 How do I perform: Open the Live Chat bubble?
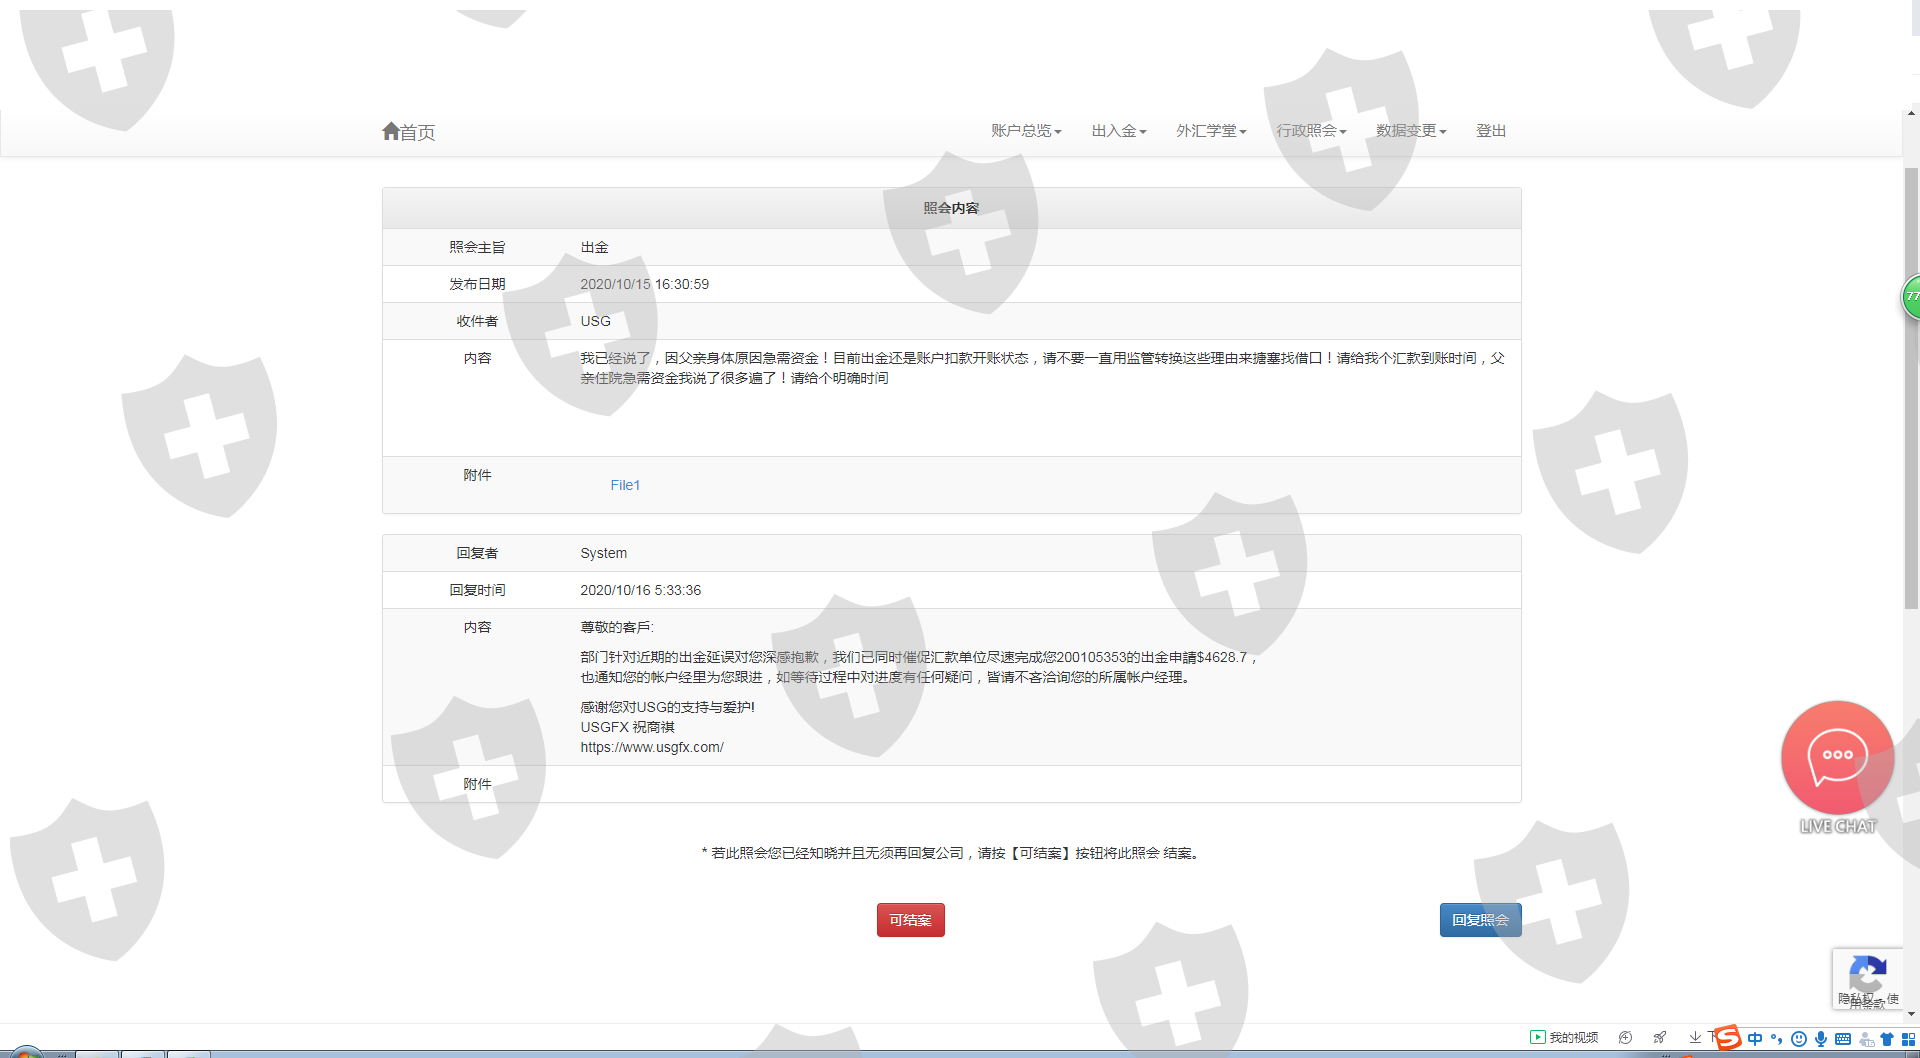point(1837,758)
